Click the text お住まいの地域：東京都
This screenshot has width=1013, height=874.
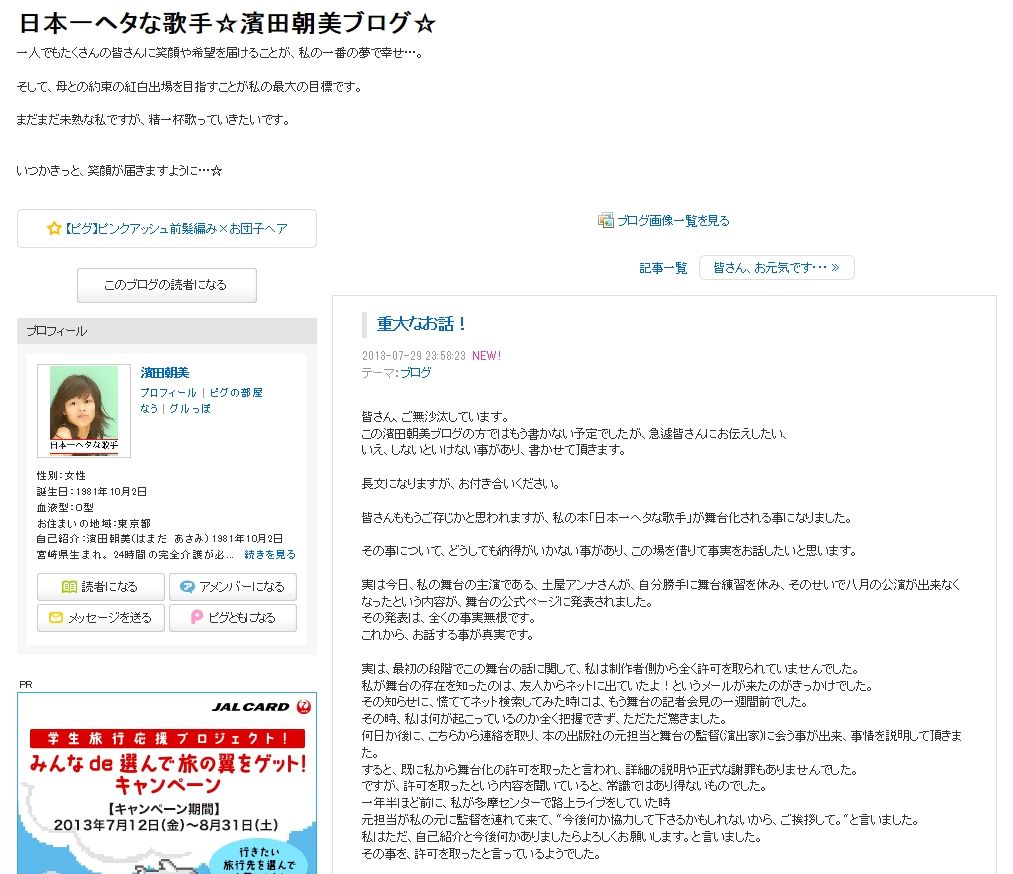(94, 523)
